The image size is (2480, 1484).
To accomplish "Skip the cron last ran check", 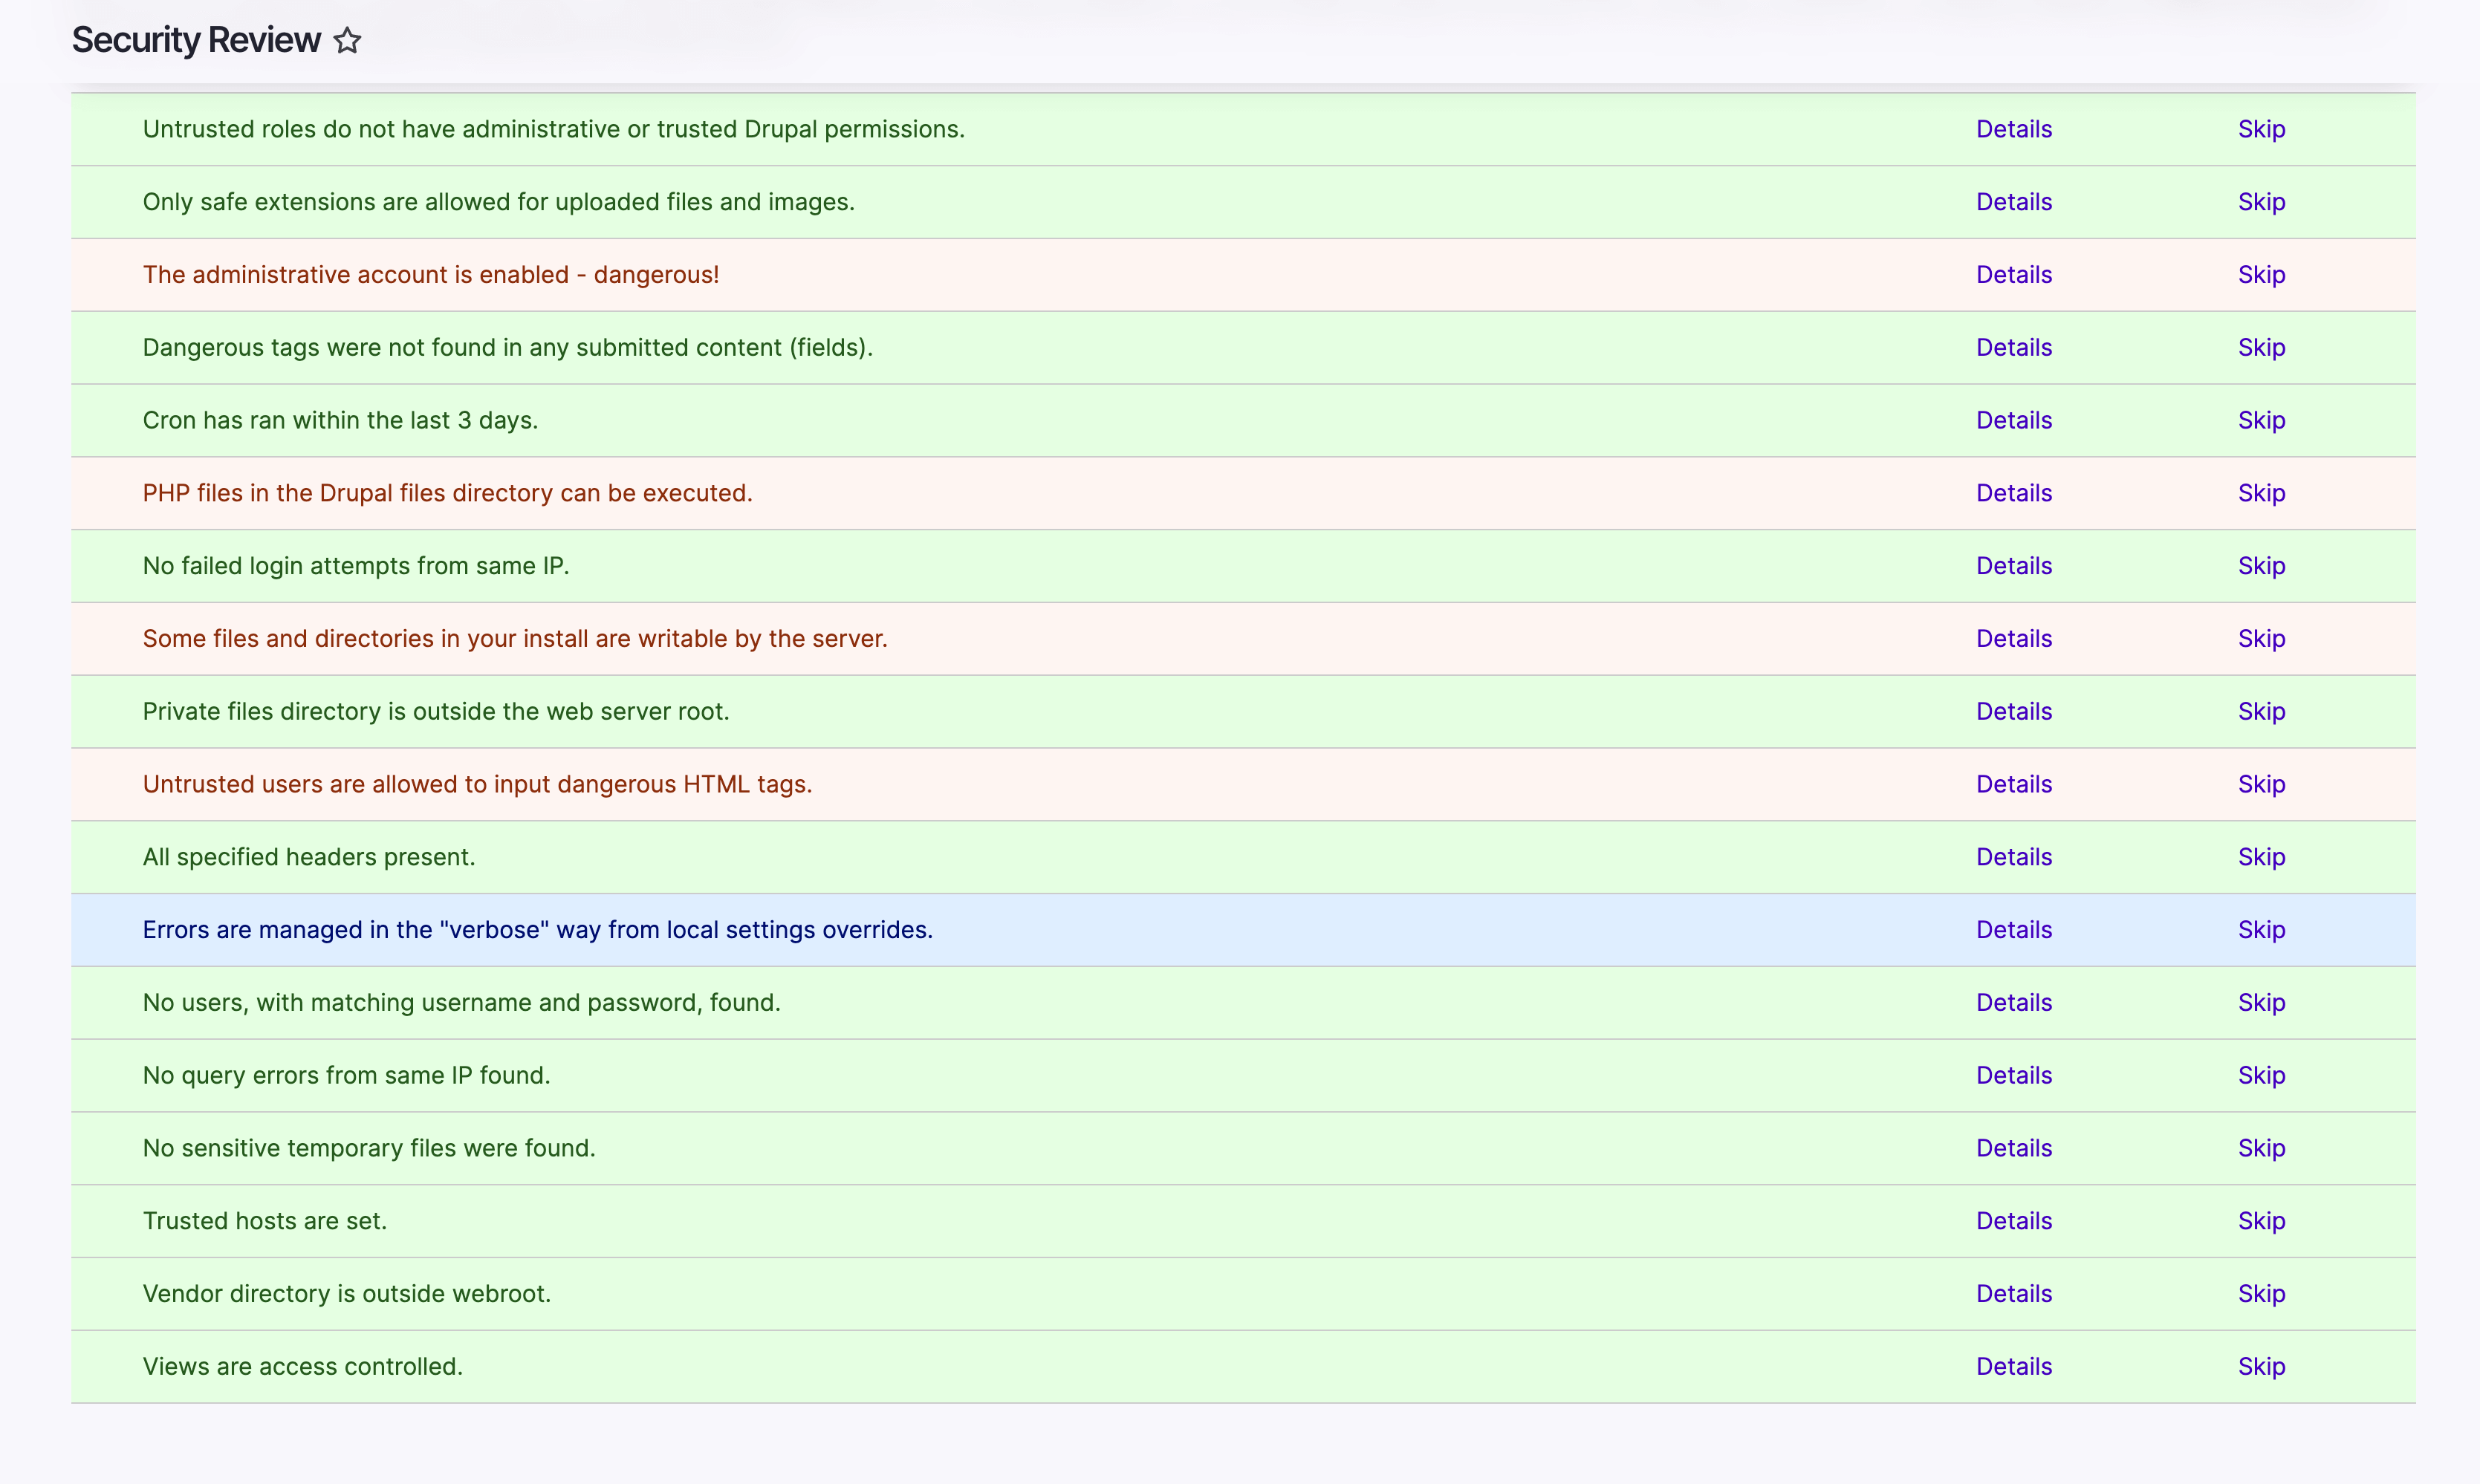I will [2263, 419].
